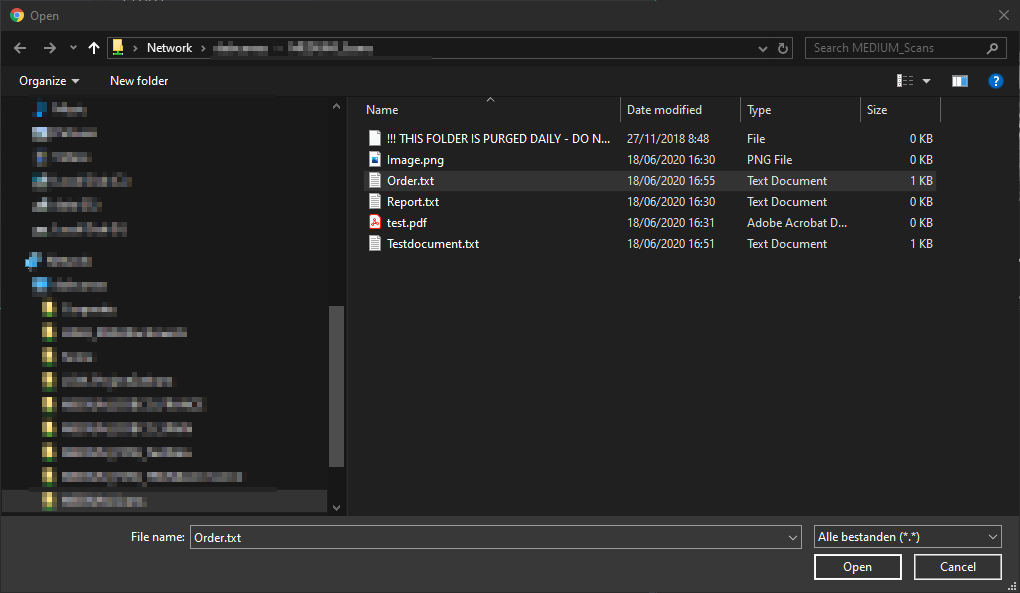Image resolution: width=1020 pixels, height=593 pixels.
Task: Expand the File name history dropdown
Action: click(792, 537)
